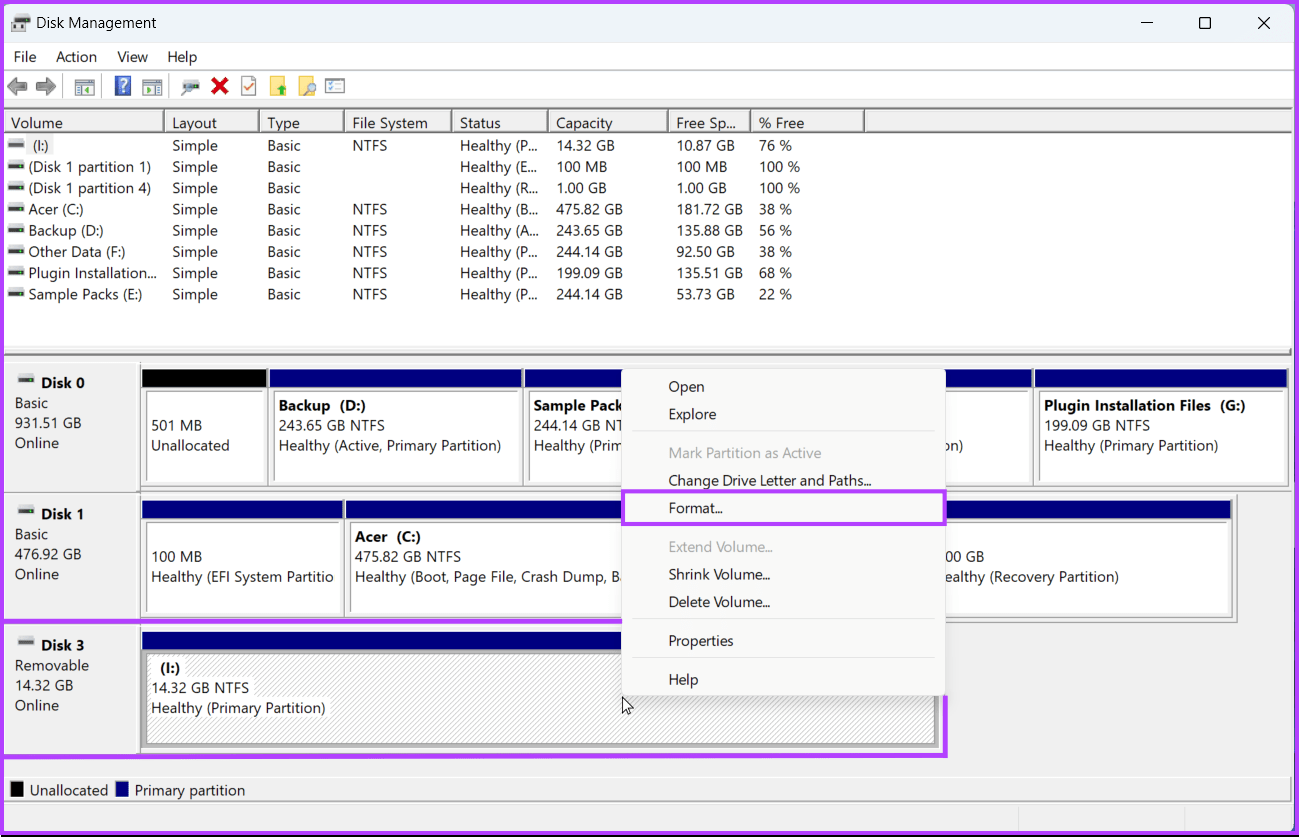Image resolution: width=1299 pixels, height=837 pixels.
Task: Open the File menu
Action: click(25, 57)
